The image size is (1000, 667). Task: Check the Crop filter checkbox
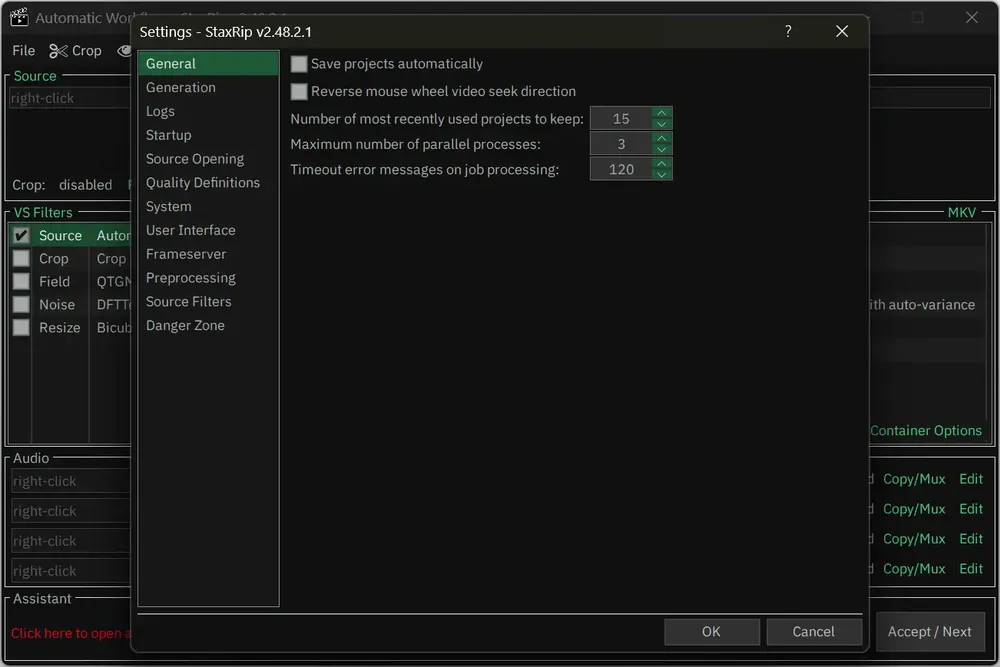point(21,258)
